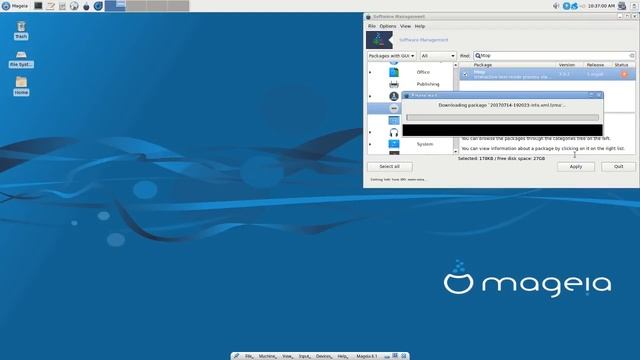Open the Mageia applications menu
The width and height of the screenshot is (640, 360).
point(15,6)
